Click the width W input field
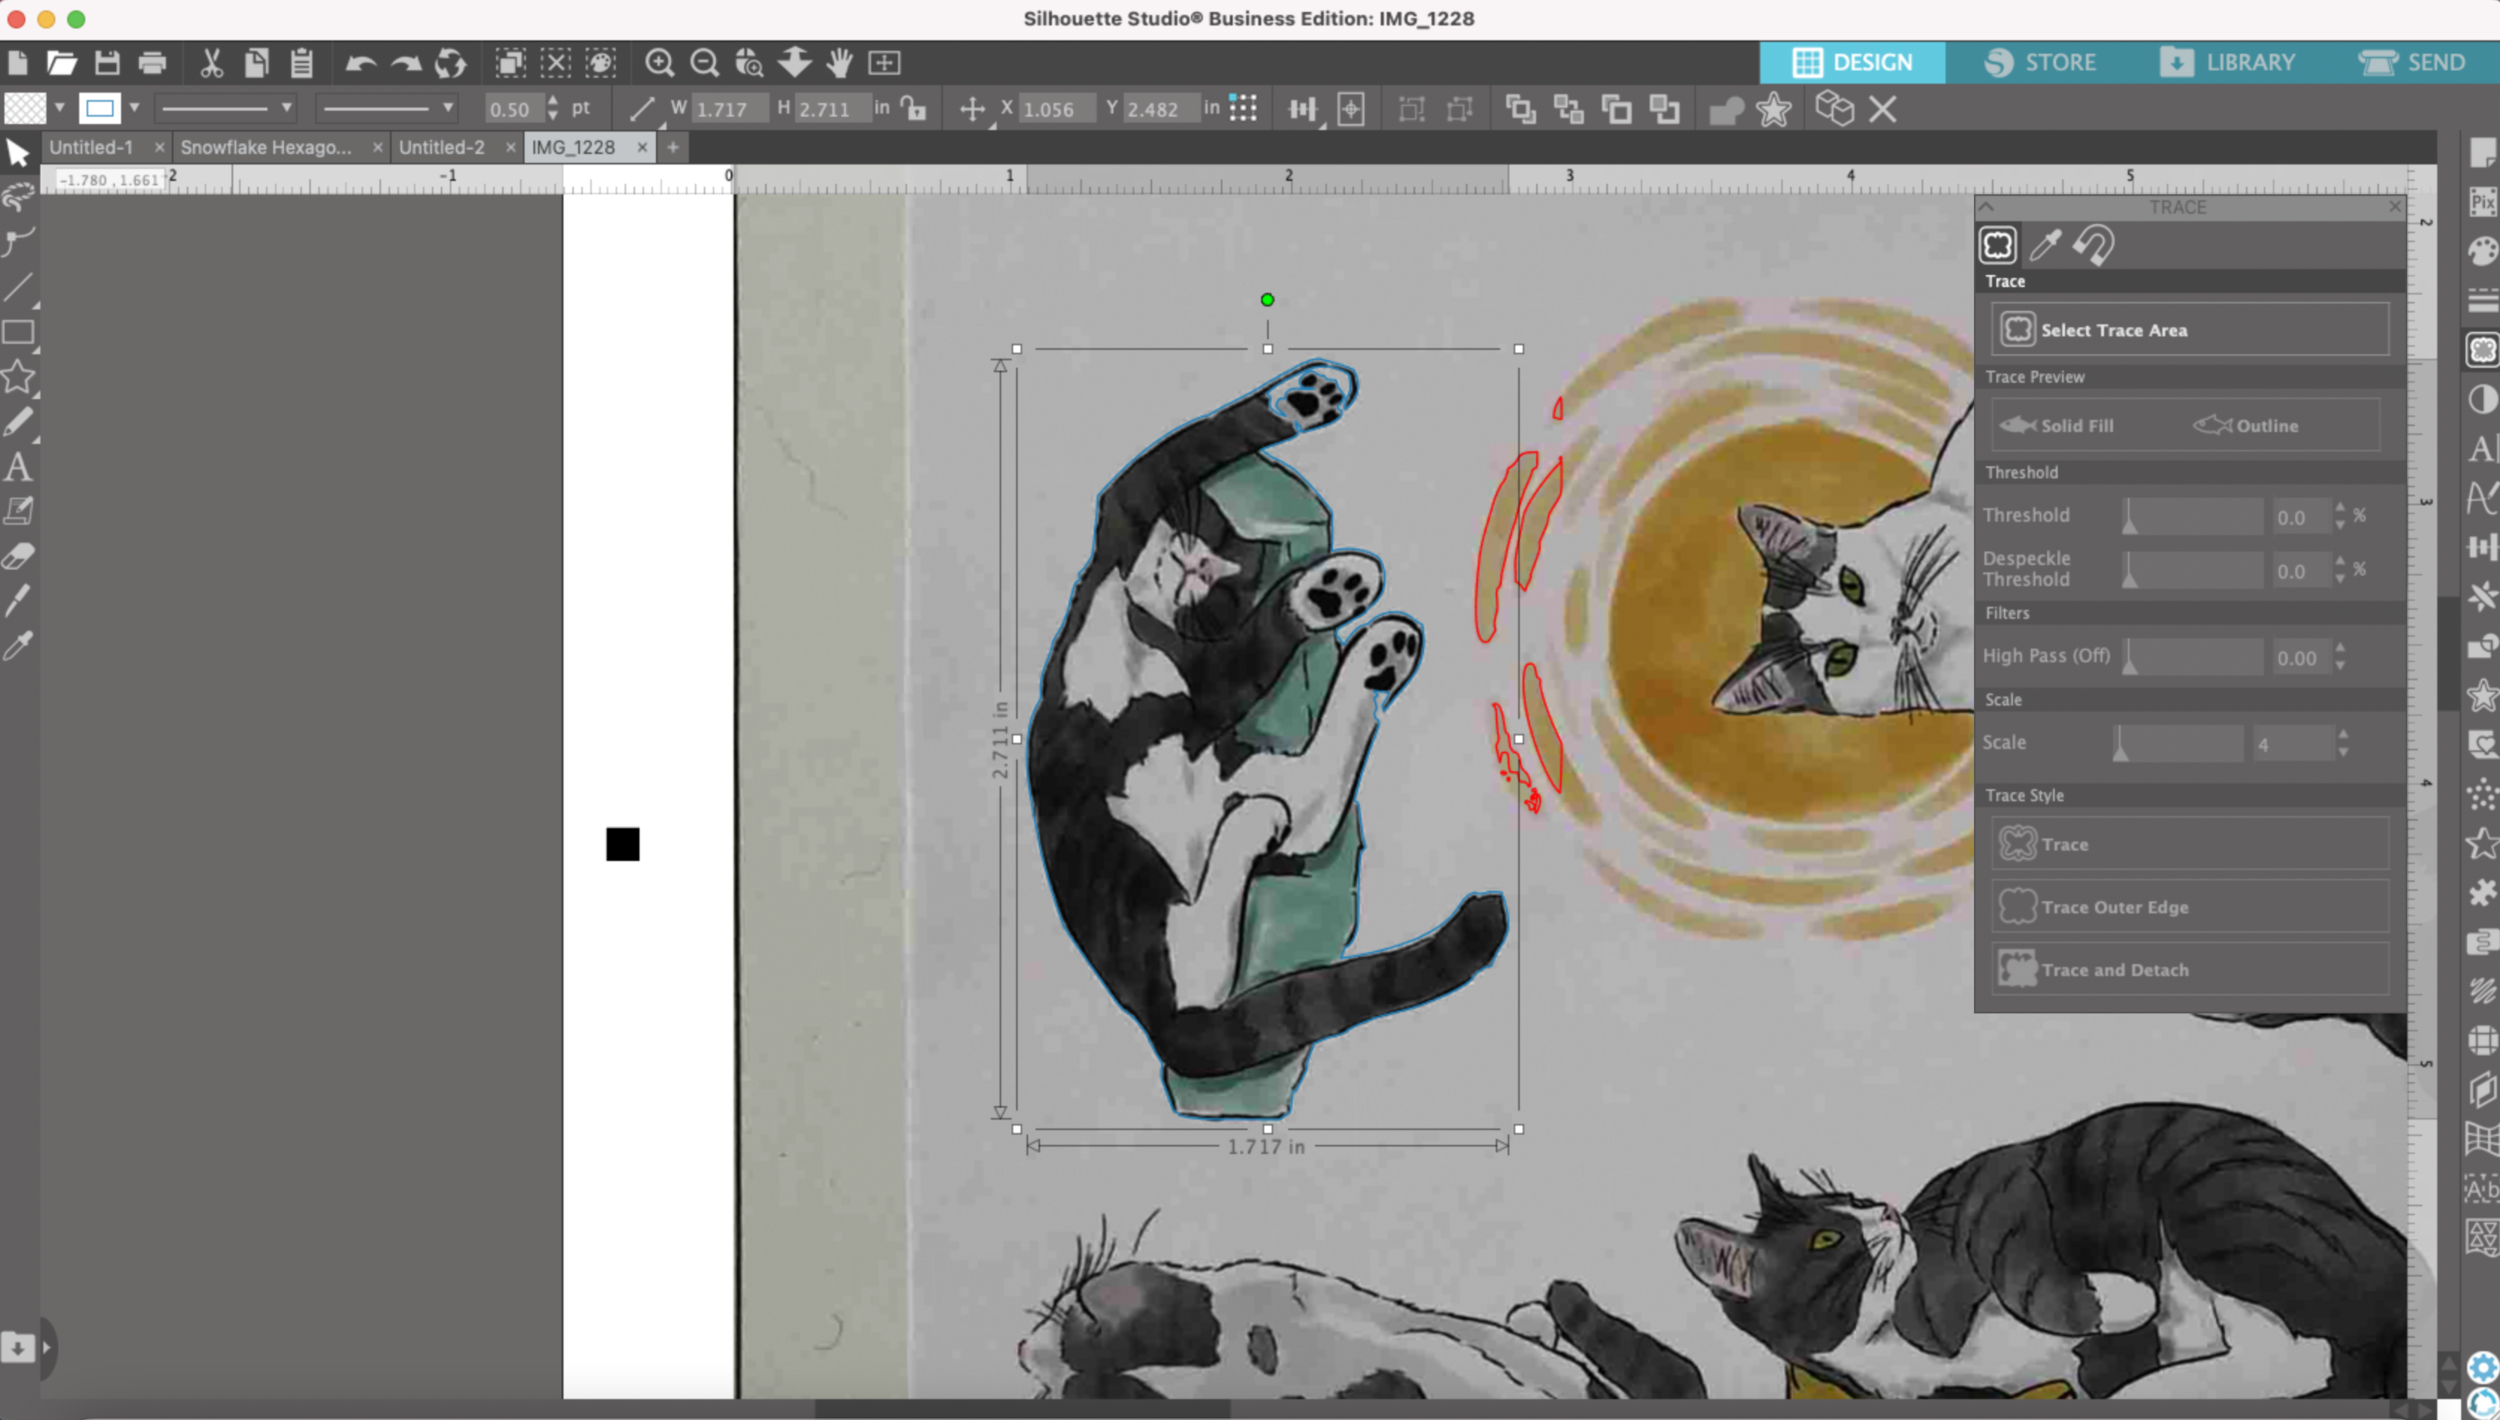This screenshot has width=2500, height=1420. coord(729,109)
